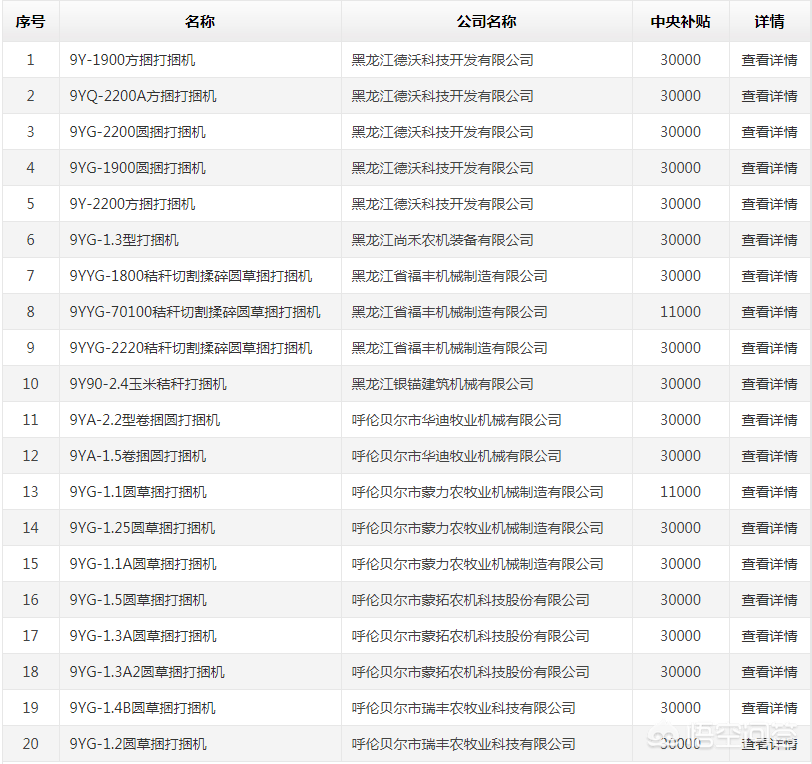Click the 序号 column header
812x764 pixels.
pos(31,22)
